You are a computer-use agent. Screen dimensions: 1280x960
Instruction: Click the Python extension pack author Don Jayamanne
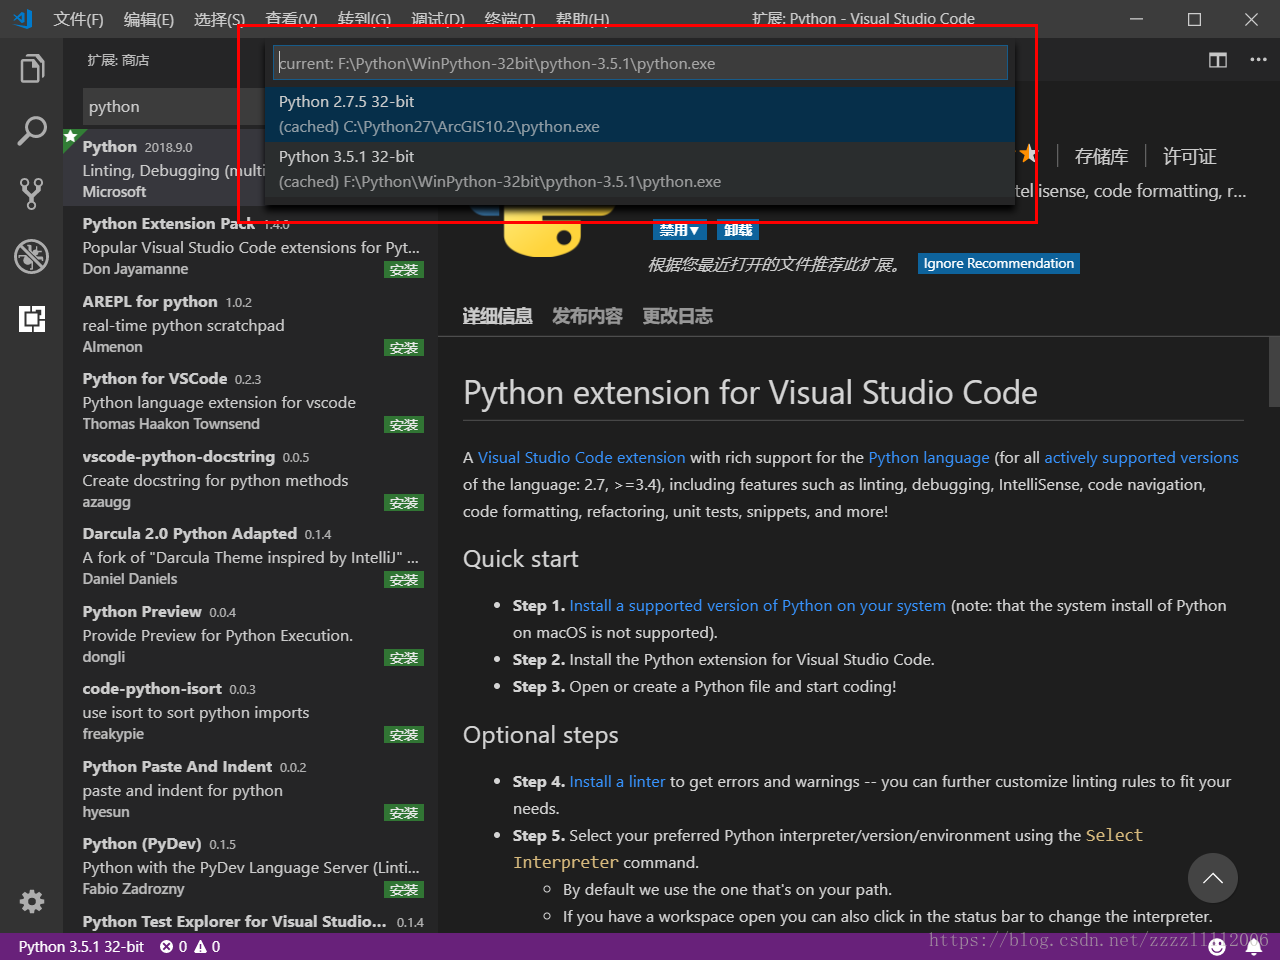(x=135, y=269)
